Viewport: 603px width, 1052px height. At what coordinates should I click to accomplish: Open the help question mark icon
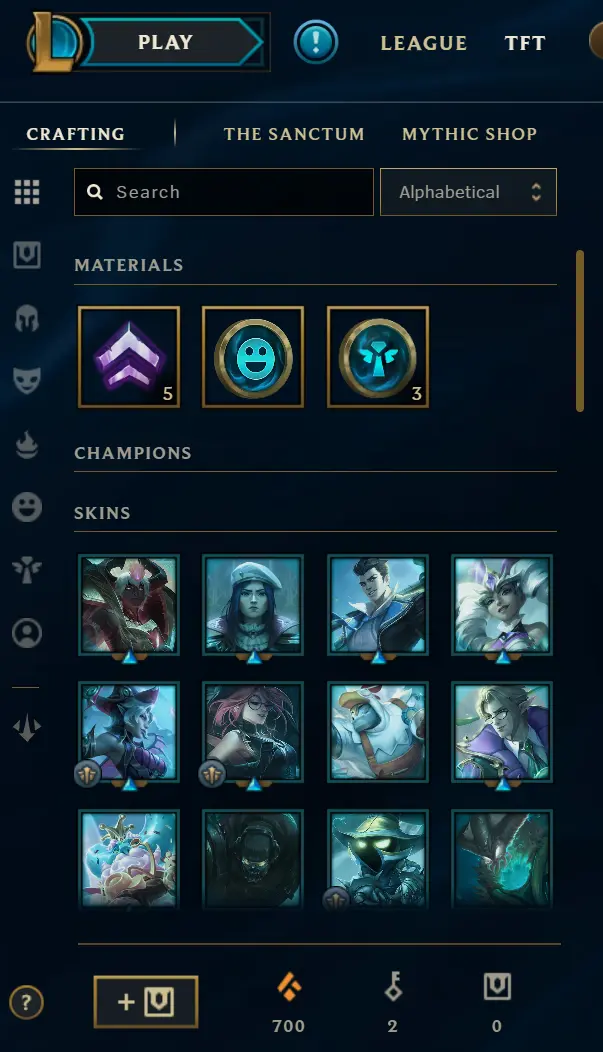(x=26, y=1003)
